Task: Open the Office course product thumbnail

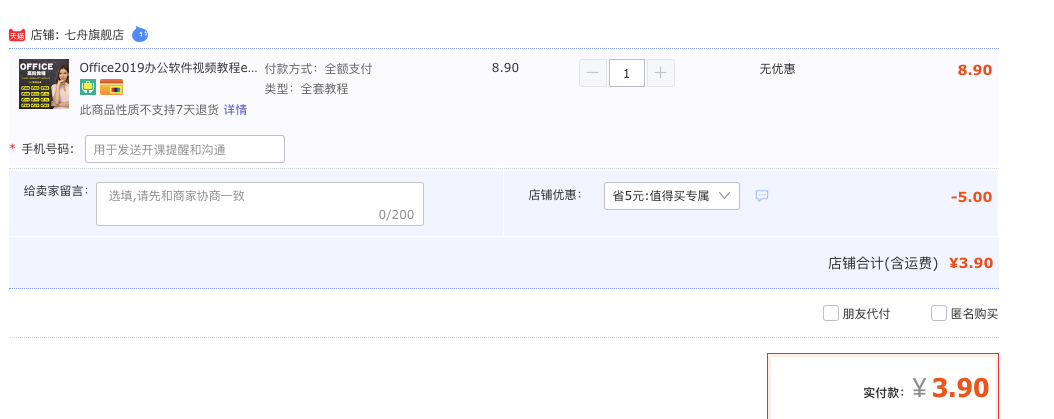Action: (x=44, y=84)
